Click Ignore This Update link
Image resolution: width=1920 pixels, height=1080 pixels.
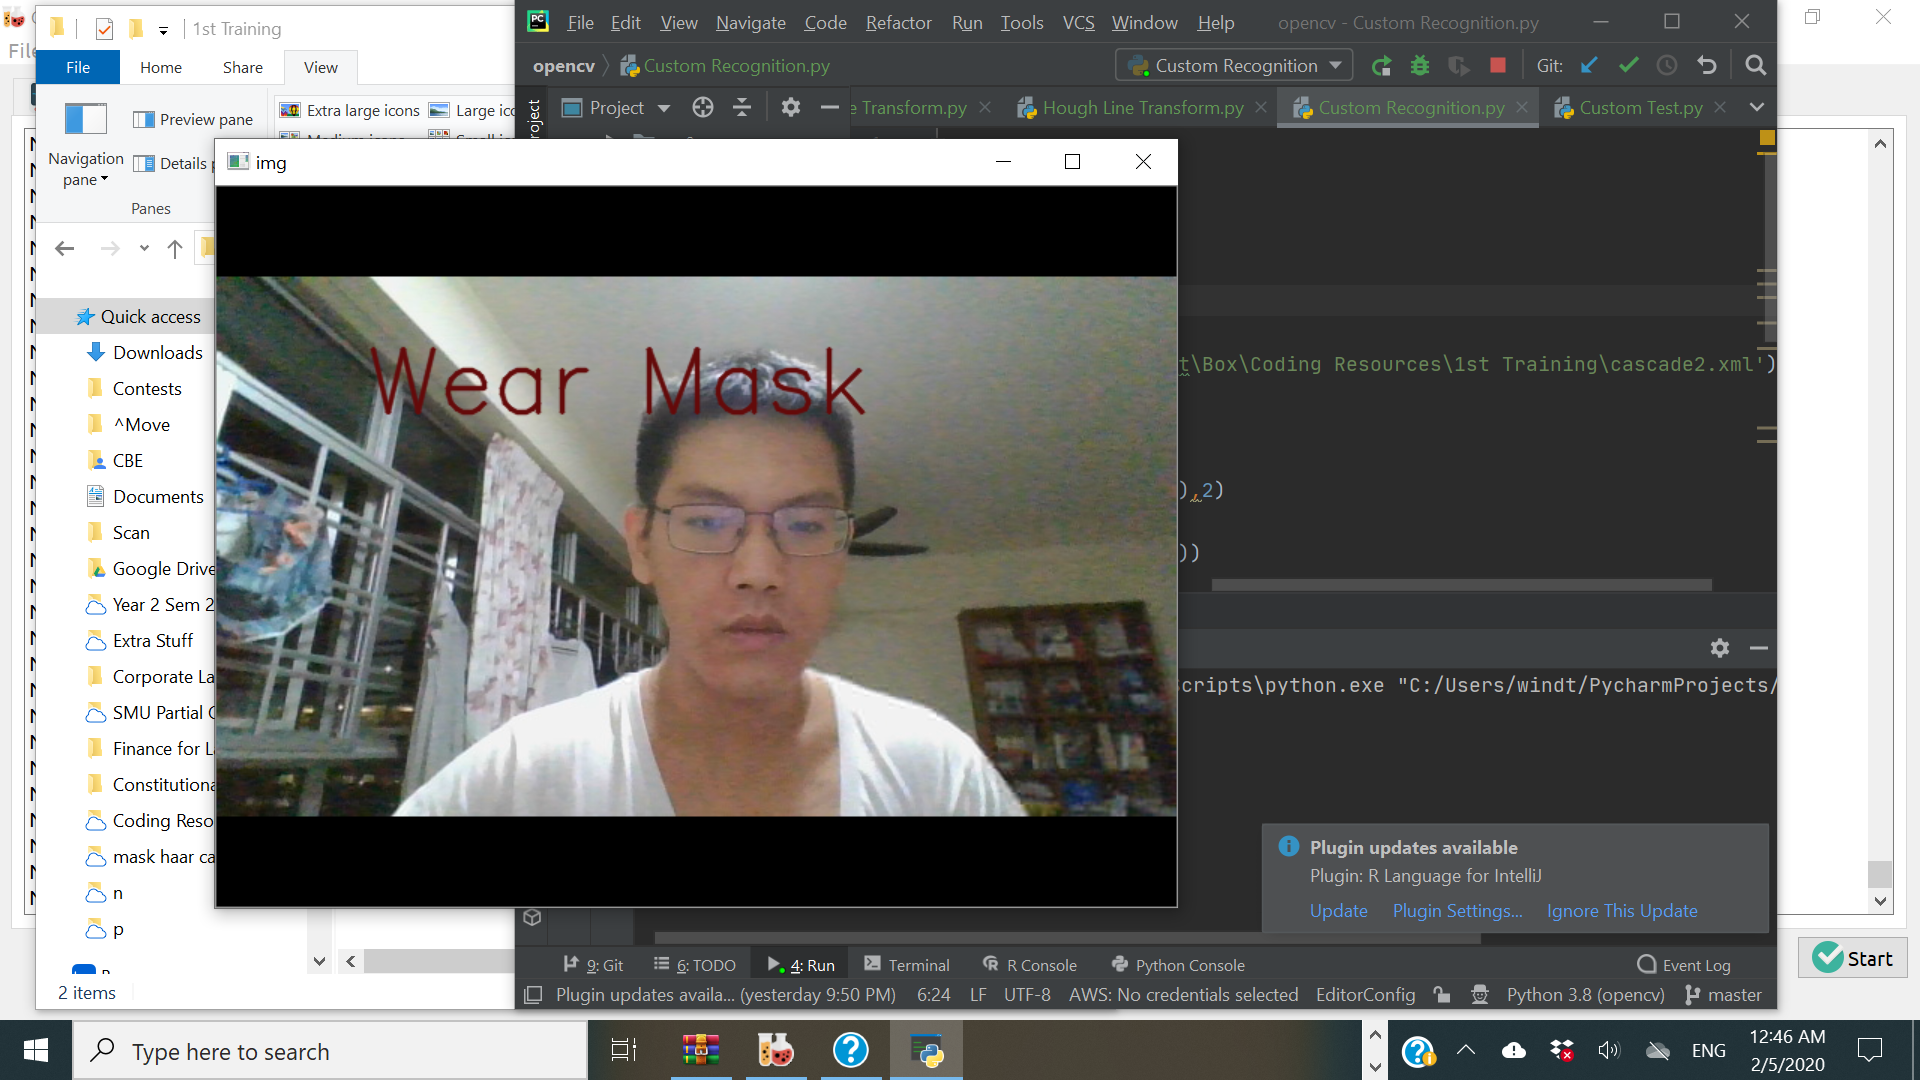(1622, 911)
